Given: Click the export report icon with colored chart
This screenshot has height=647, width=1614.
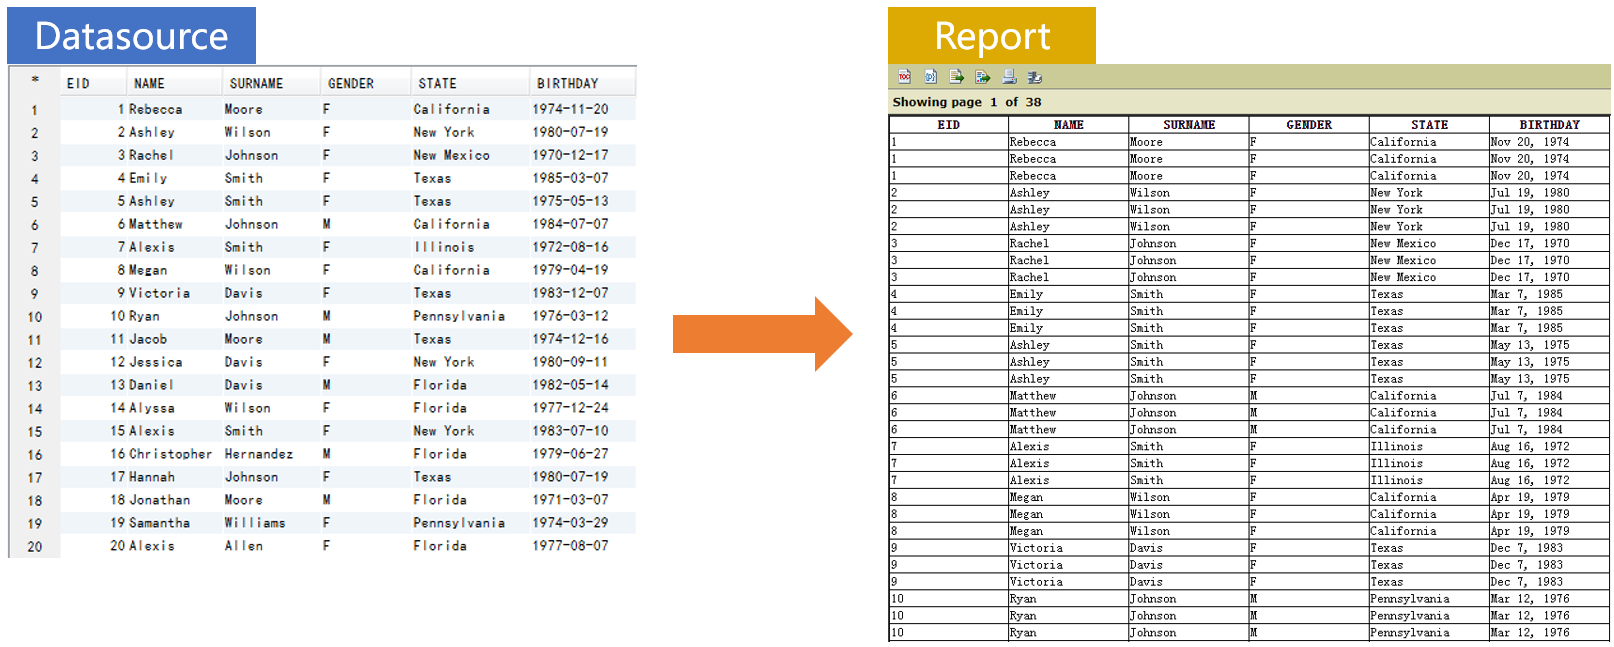Looking at the screenshot, I should [x=982, y=77].
